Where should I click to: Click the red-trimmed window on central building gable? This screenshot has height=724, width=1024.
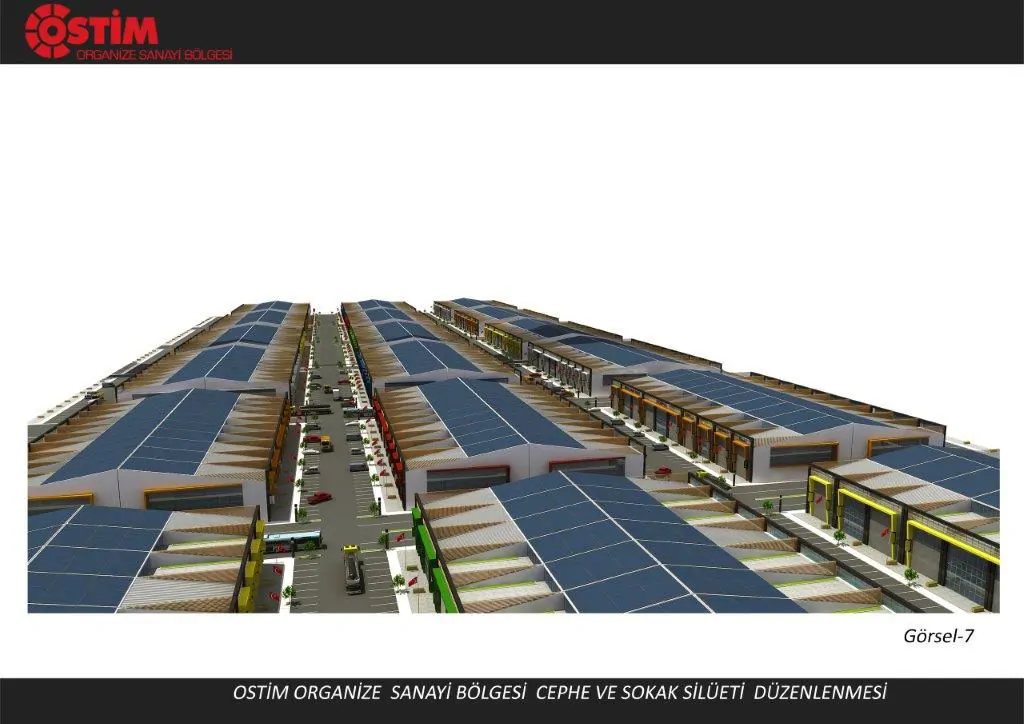click(467, 478)
